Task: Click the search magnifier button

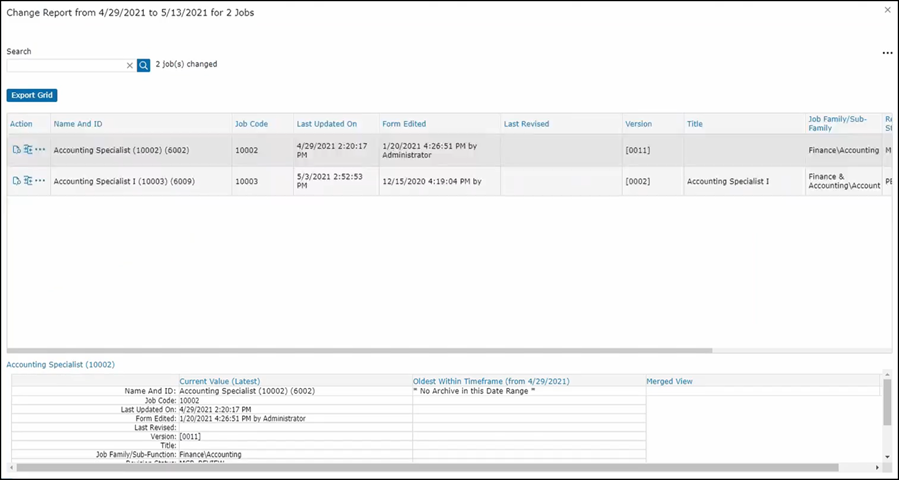Action: 143,65
